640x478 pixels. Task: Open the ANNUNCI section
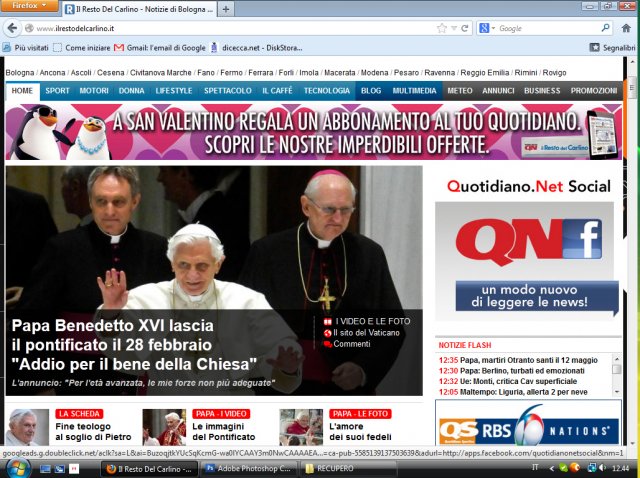click(498, 91)
